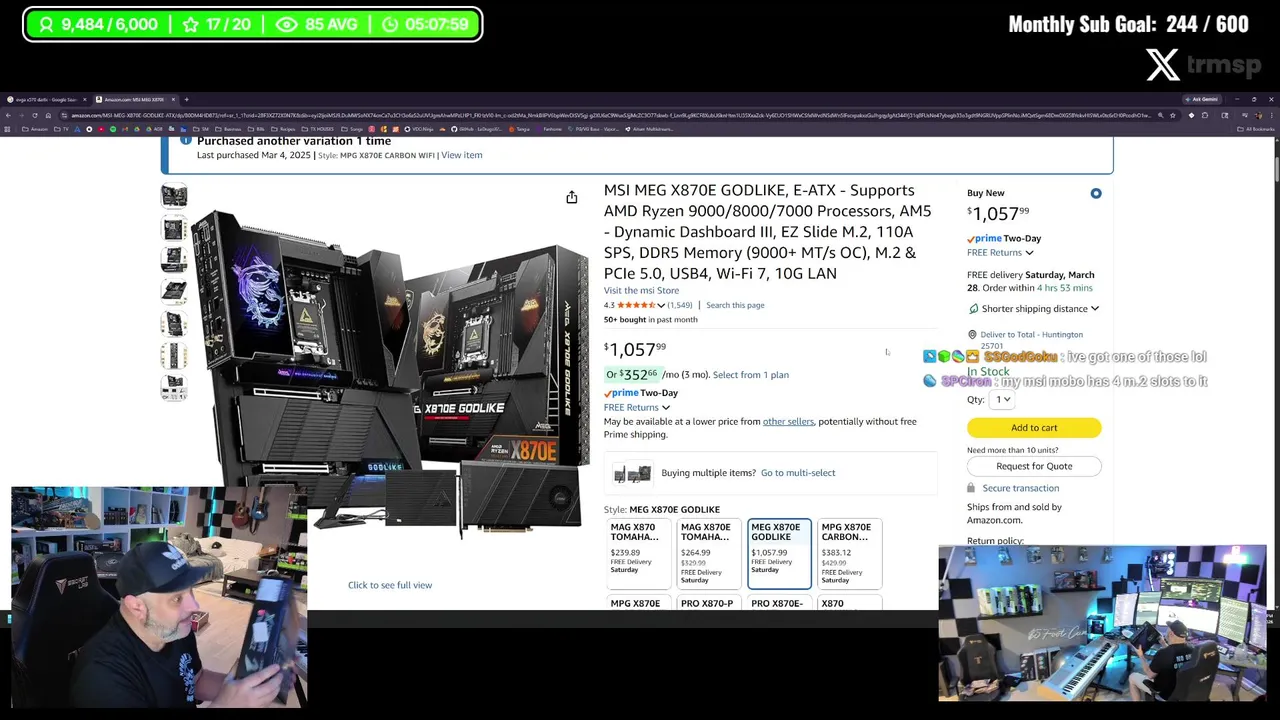Click the info icon in purchased banner

[185, 140]
